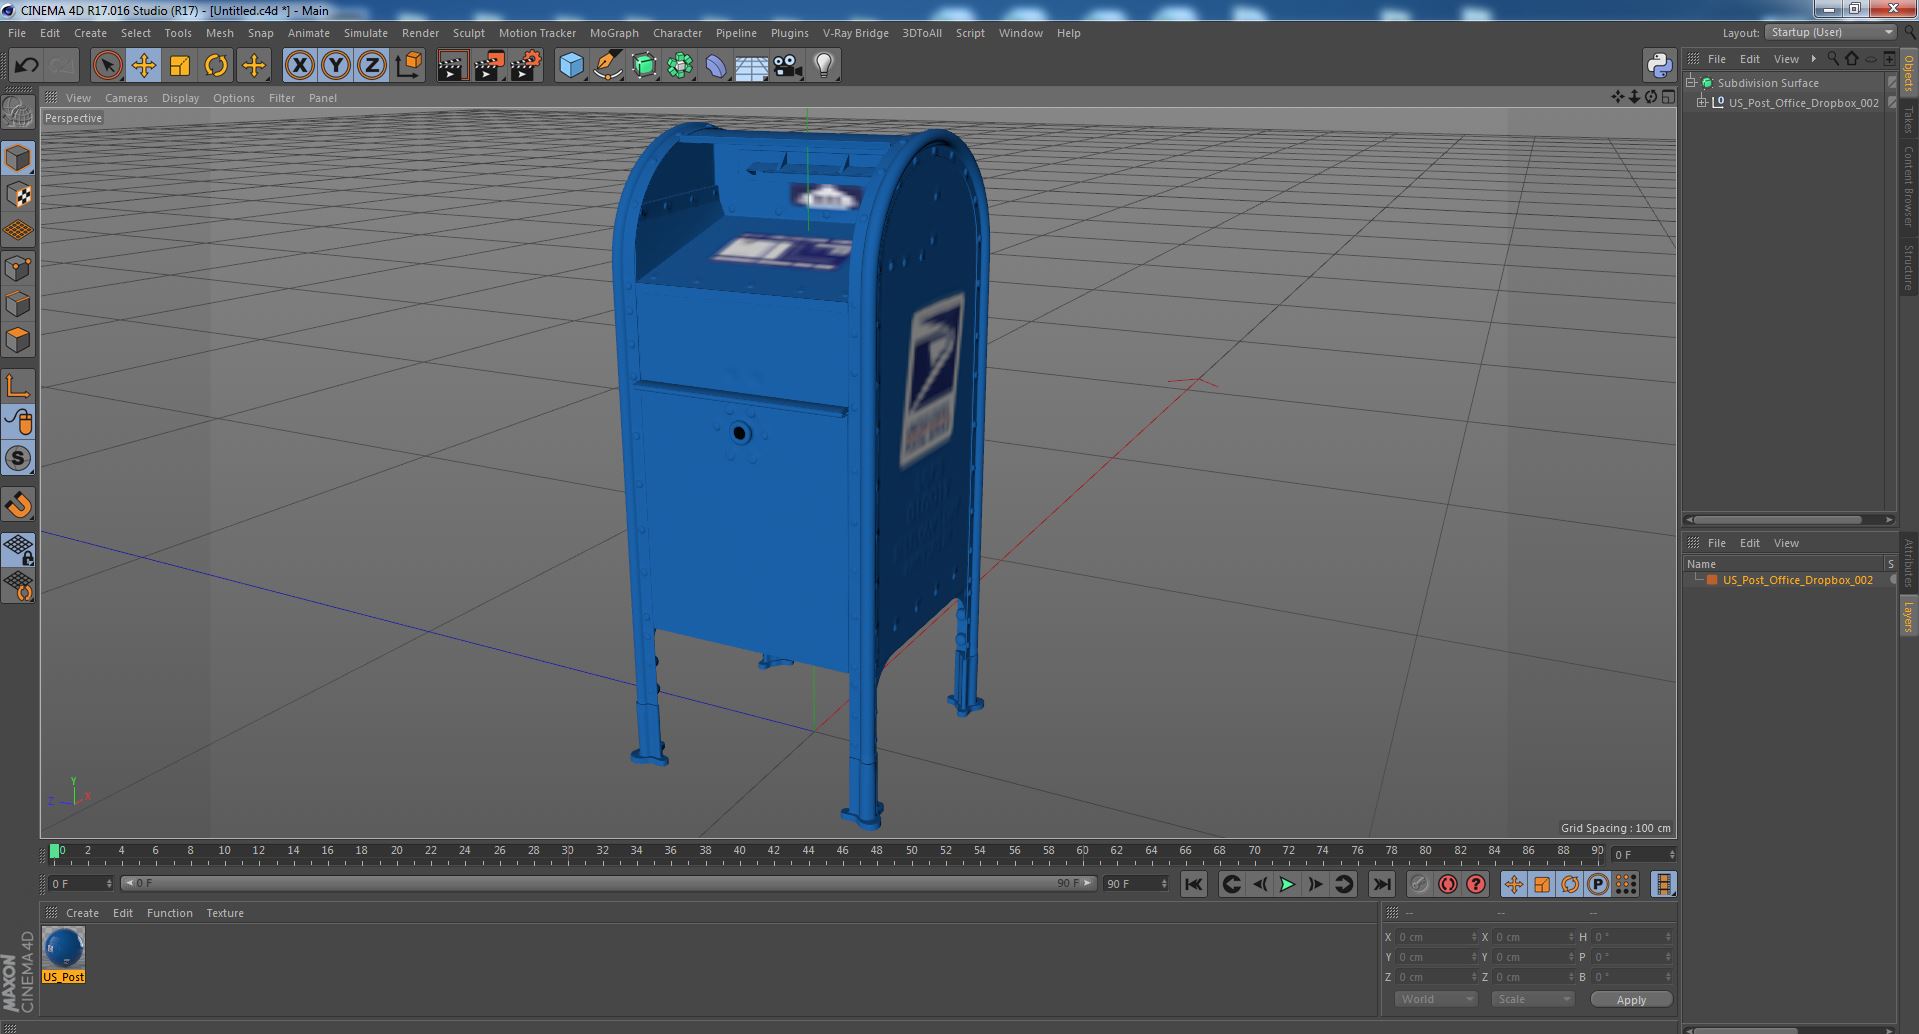Toggle Parameter keyframe recording

[x=1598, y=884]
